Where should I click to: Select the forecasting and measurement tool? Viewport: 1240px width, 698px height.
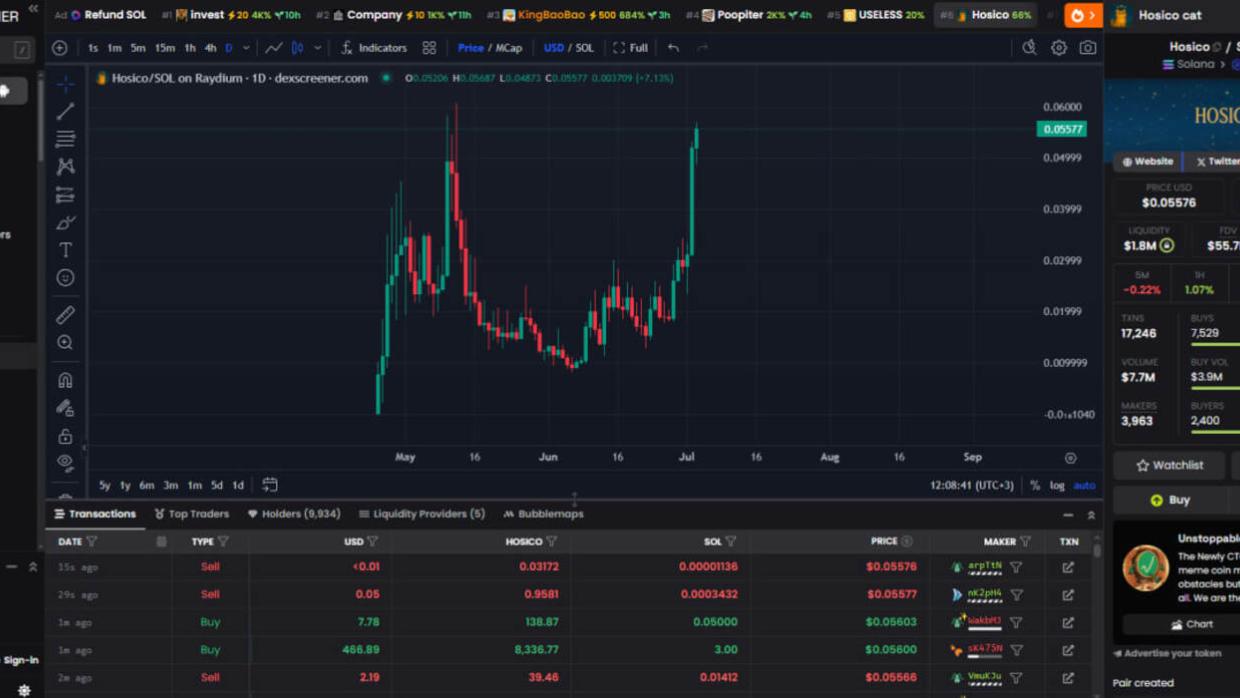coord(65,194)
